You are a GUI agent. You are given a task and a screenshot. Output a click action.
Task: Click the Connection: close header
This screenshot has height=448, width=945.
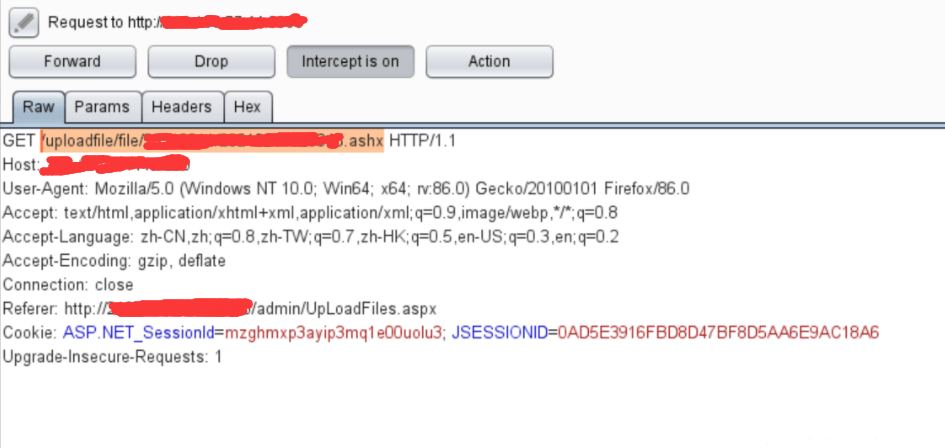point(67,285)
